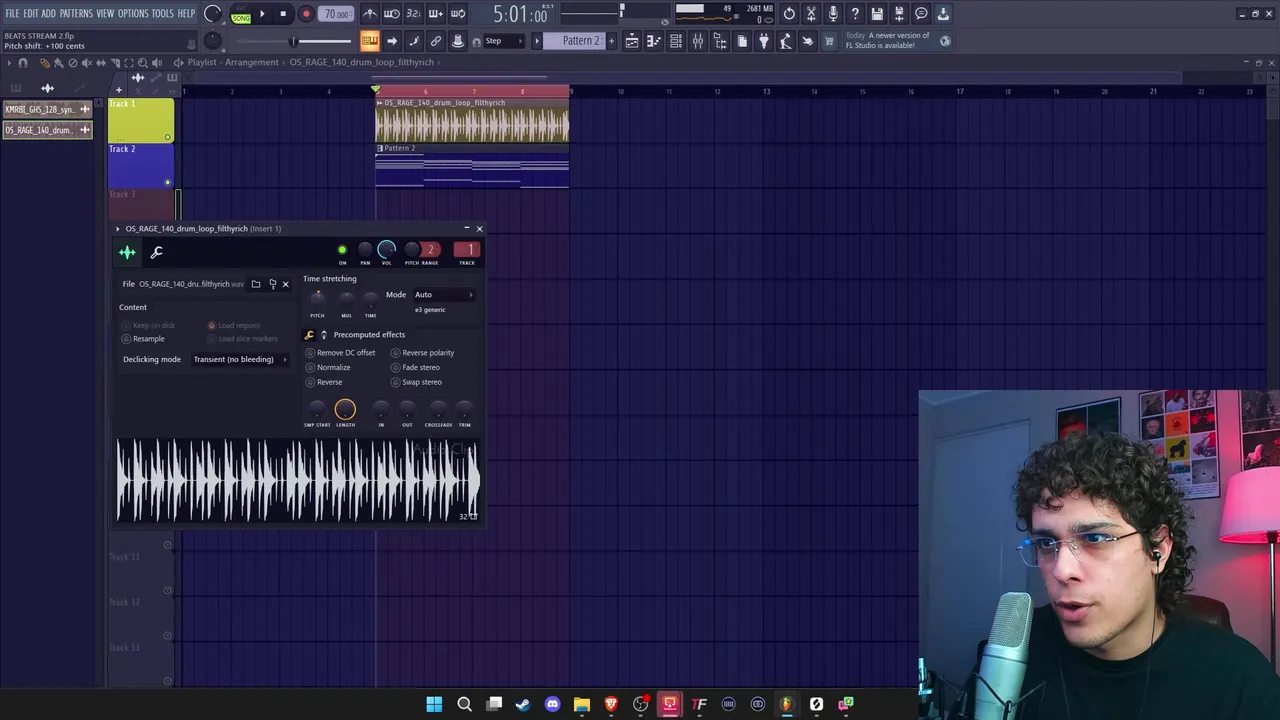Remove the loaded sample with X icon
The height and width of the screenshot is (720, 1280).
coord(285,284)
